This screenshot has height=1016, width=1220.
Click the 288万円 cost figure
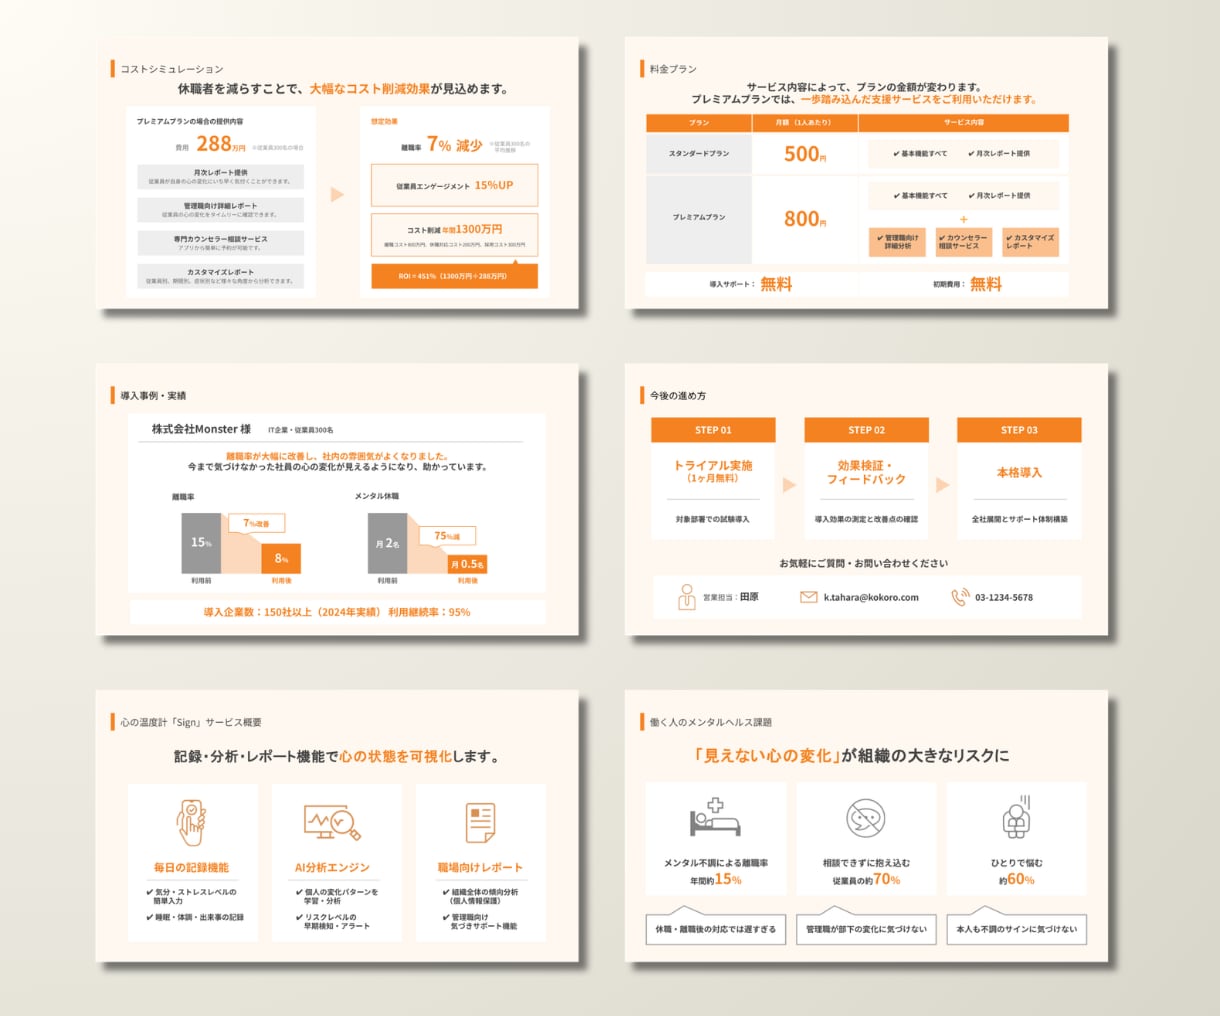(220, 144)
